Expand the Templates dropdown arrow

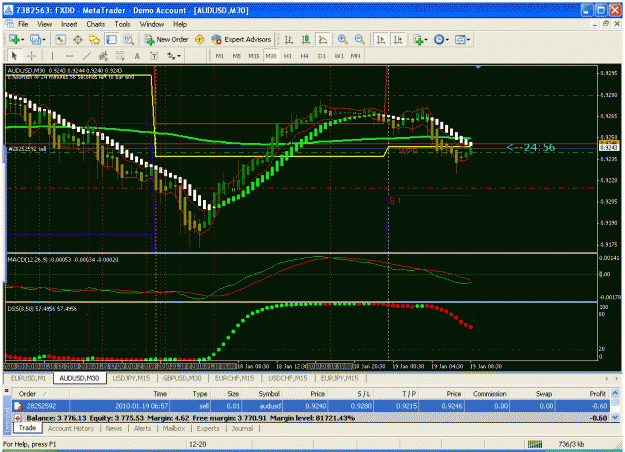(x=468, y=40)
